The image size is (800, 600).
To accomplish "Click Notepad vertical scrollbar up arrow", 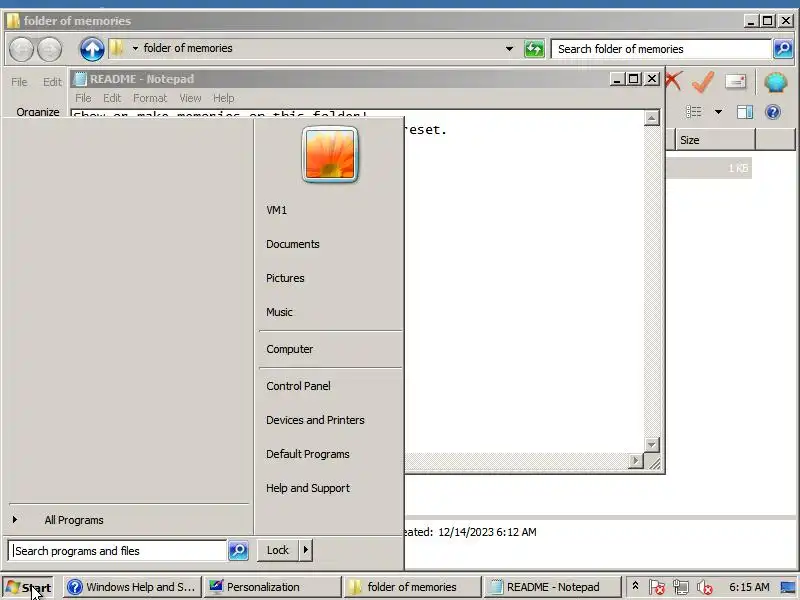I will [652, 118].
